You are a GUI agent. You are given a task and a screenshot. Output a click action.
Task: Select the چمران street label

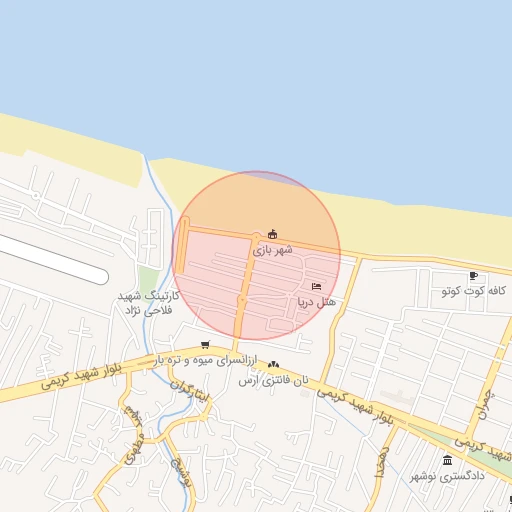pos(486,405)
